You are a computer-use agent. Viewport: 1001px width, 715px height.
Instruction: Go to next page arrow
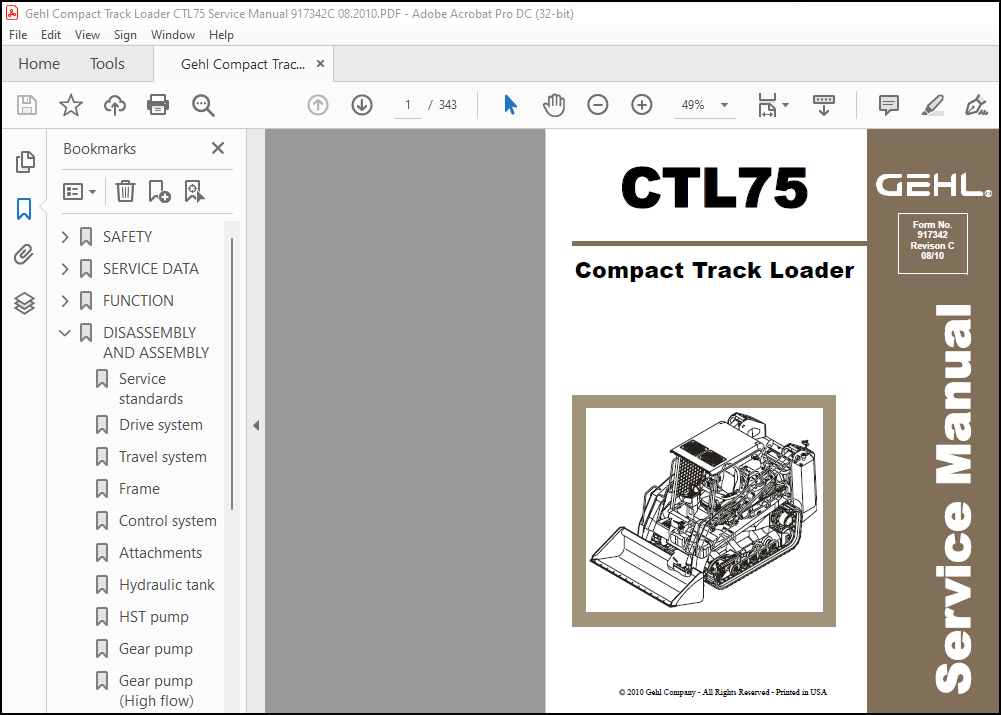coord(362,105)
